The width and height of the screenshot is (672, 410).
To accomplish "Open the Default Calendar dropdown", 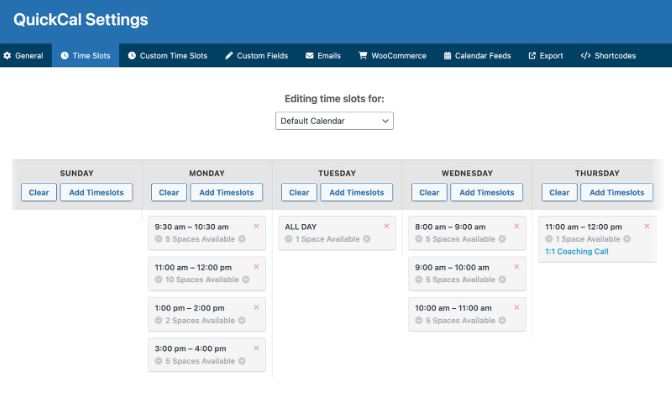I will point(334,121).
